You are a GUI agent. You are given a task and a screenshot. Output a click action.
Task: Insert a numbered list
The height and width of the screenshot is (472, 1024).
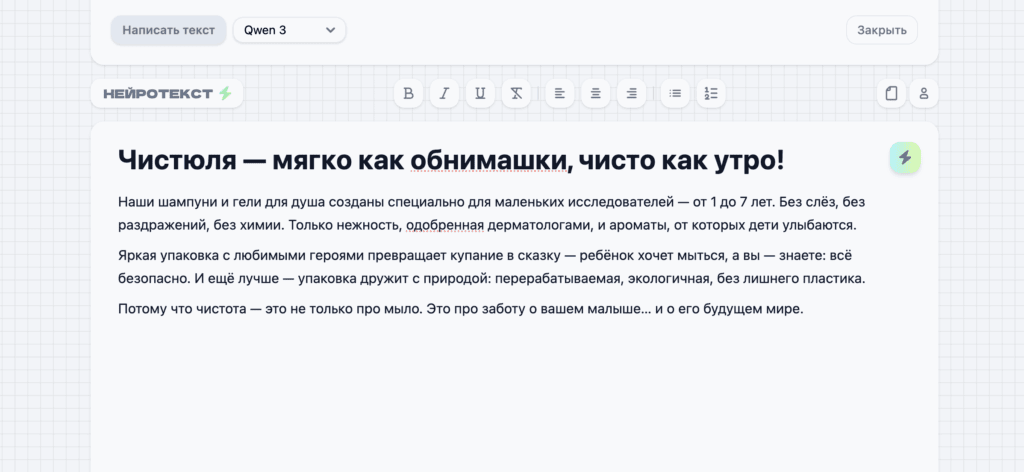click(711, 93)
